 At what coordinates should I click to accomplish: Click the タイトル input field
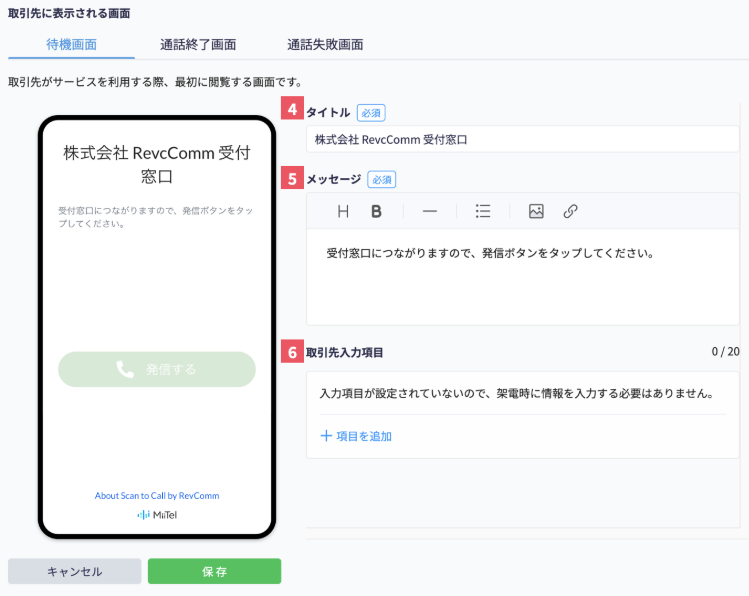tap(523, 139)
